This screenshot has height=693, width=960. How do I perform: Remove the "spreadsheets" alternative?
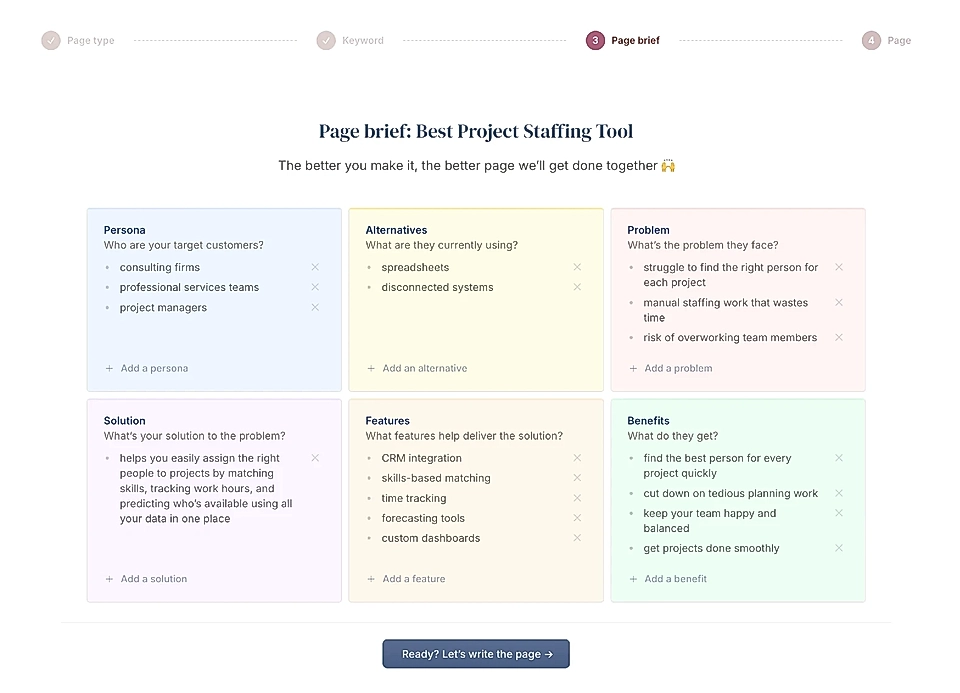577,267
